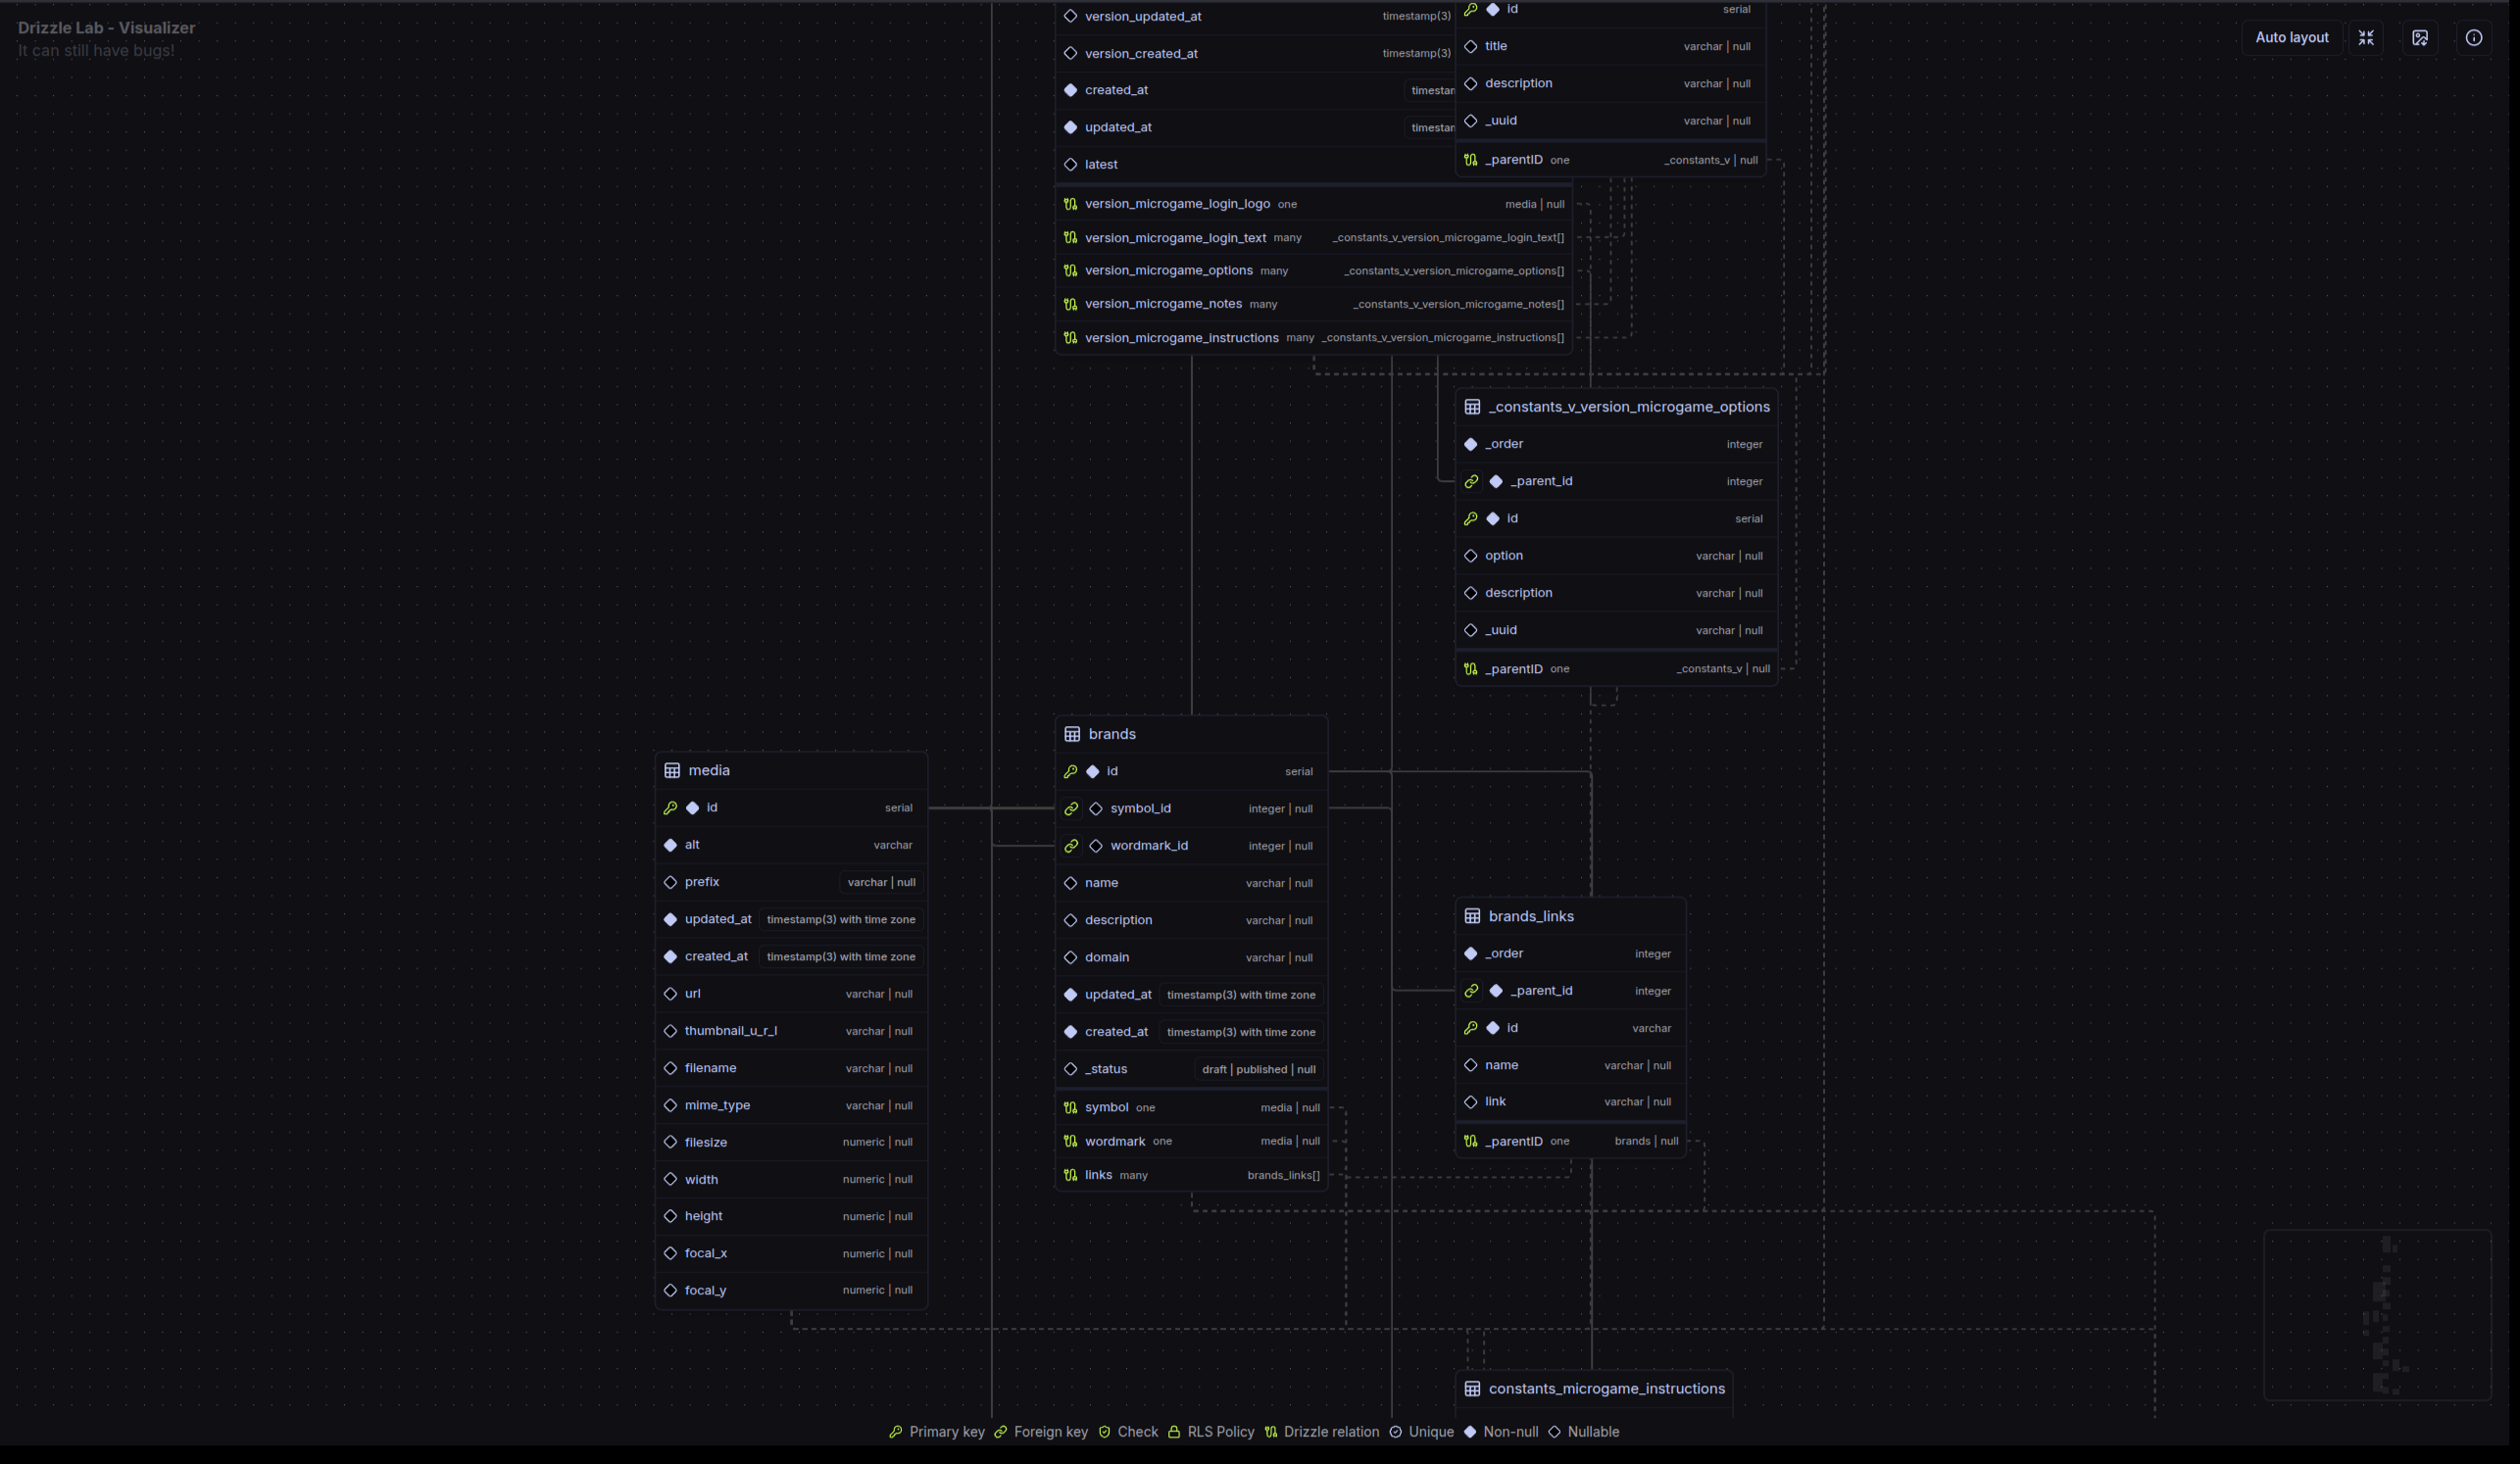Click the minimap in bottom right corner
The image size is (2520, 1464).
coord(2377,1315)
